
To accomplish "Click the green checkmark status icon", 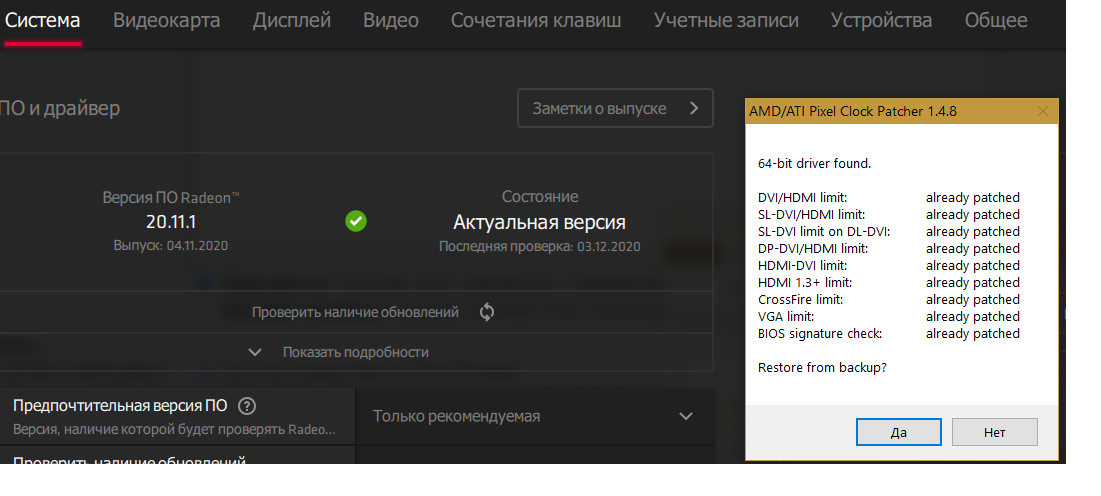I will 355,221.
